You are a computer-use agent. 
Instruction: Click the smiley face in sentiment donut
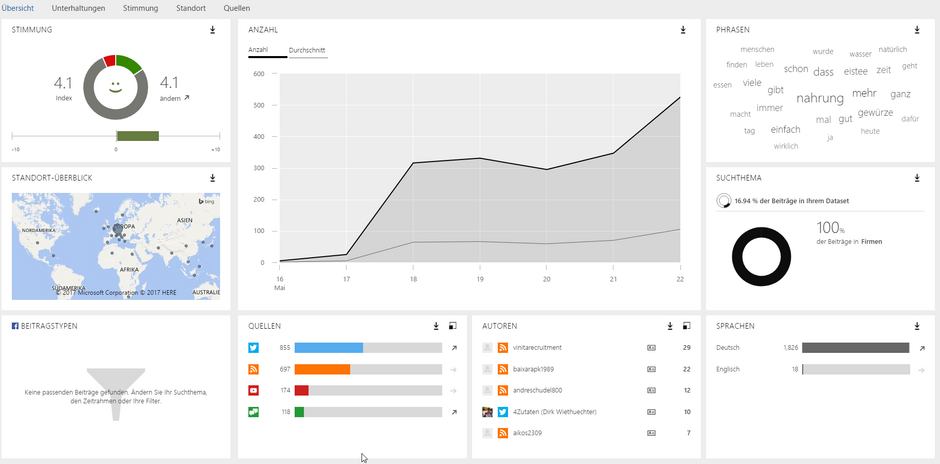coord(116,86)
